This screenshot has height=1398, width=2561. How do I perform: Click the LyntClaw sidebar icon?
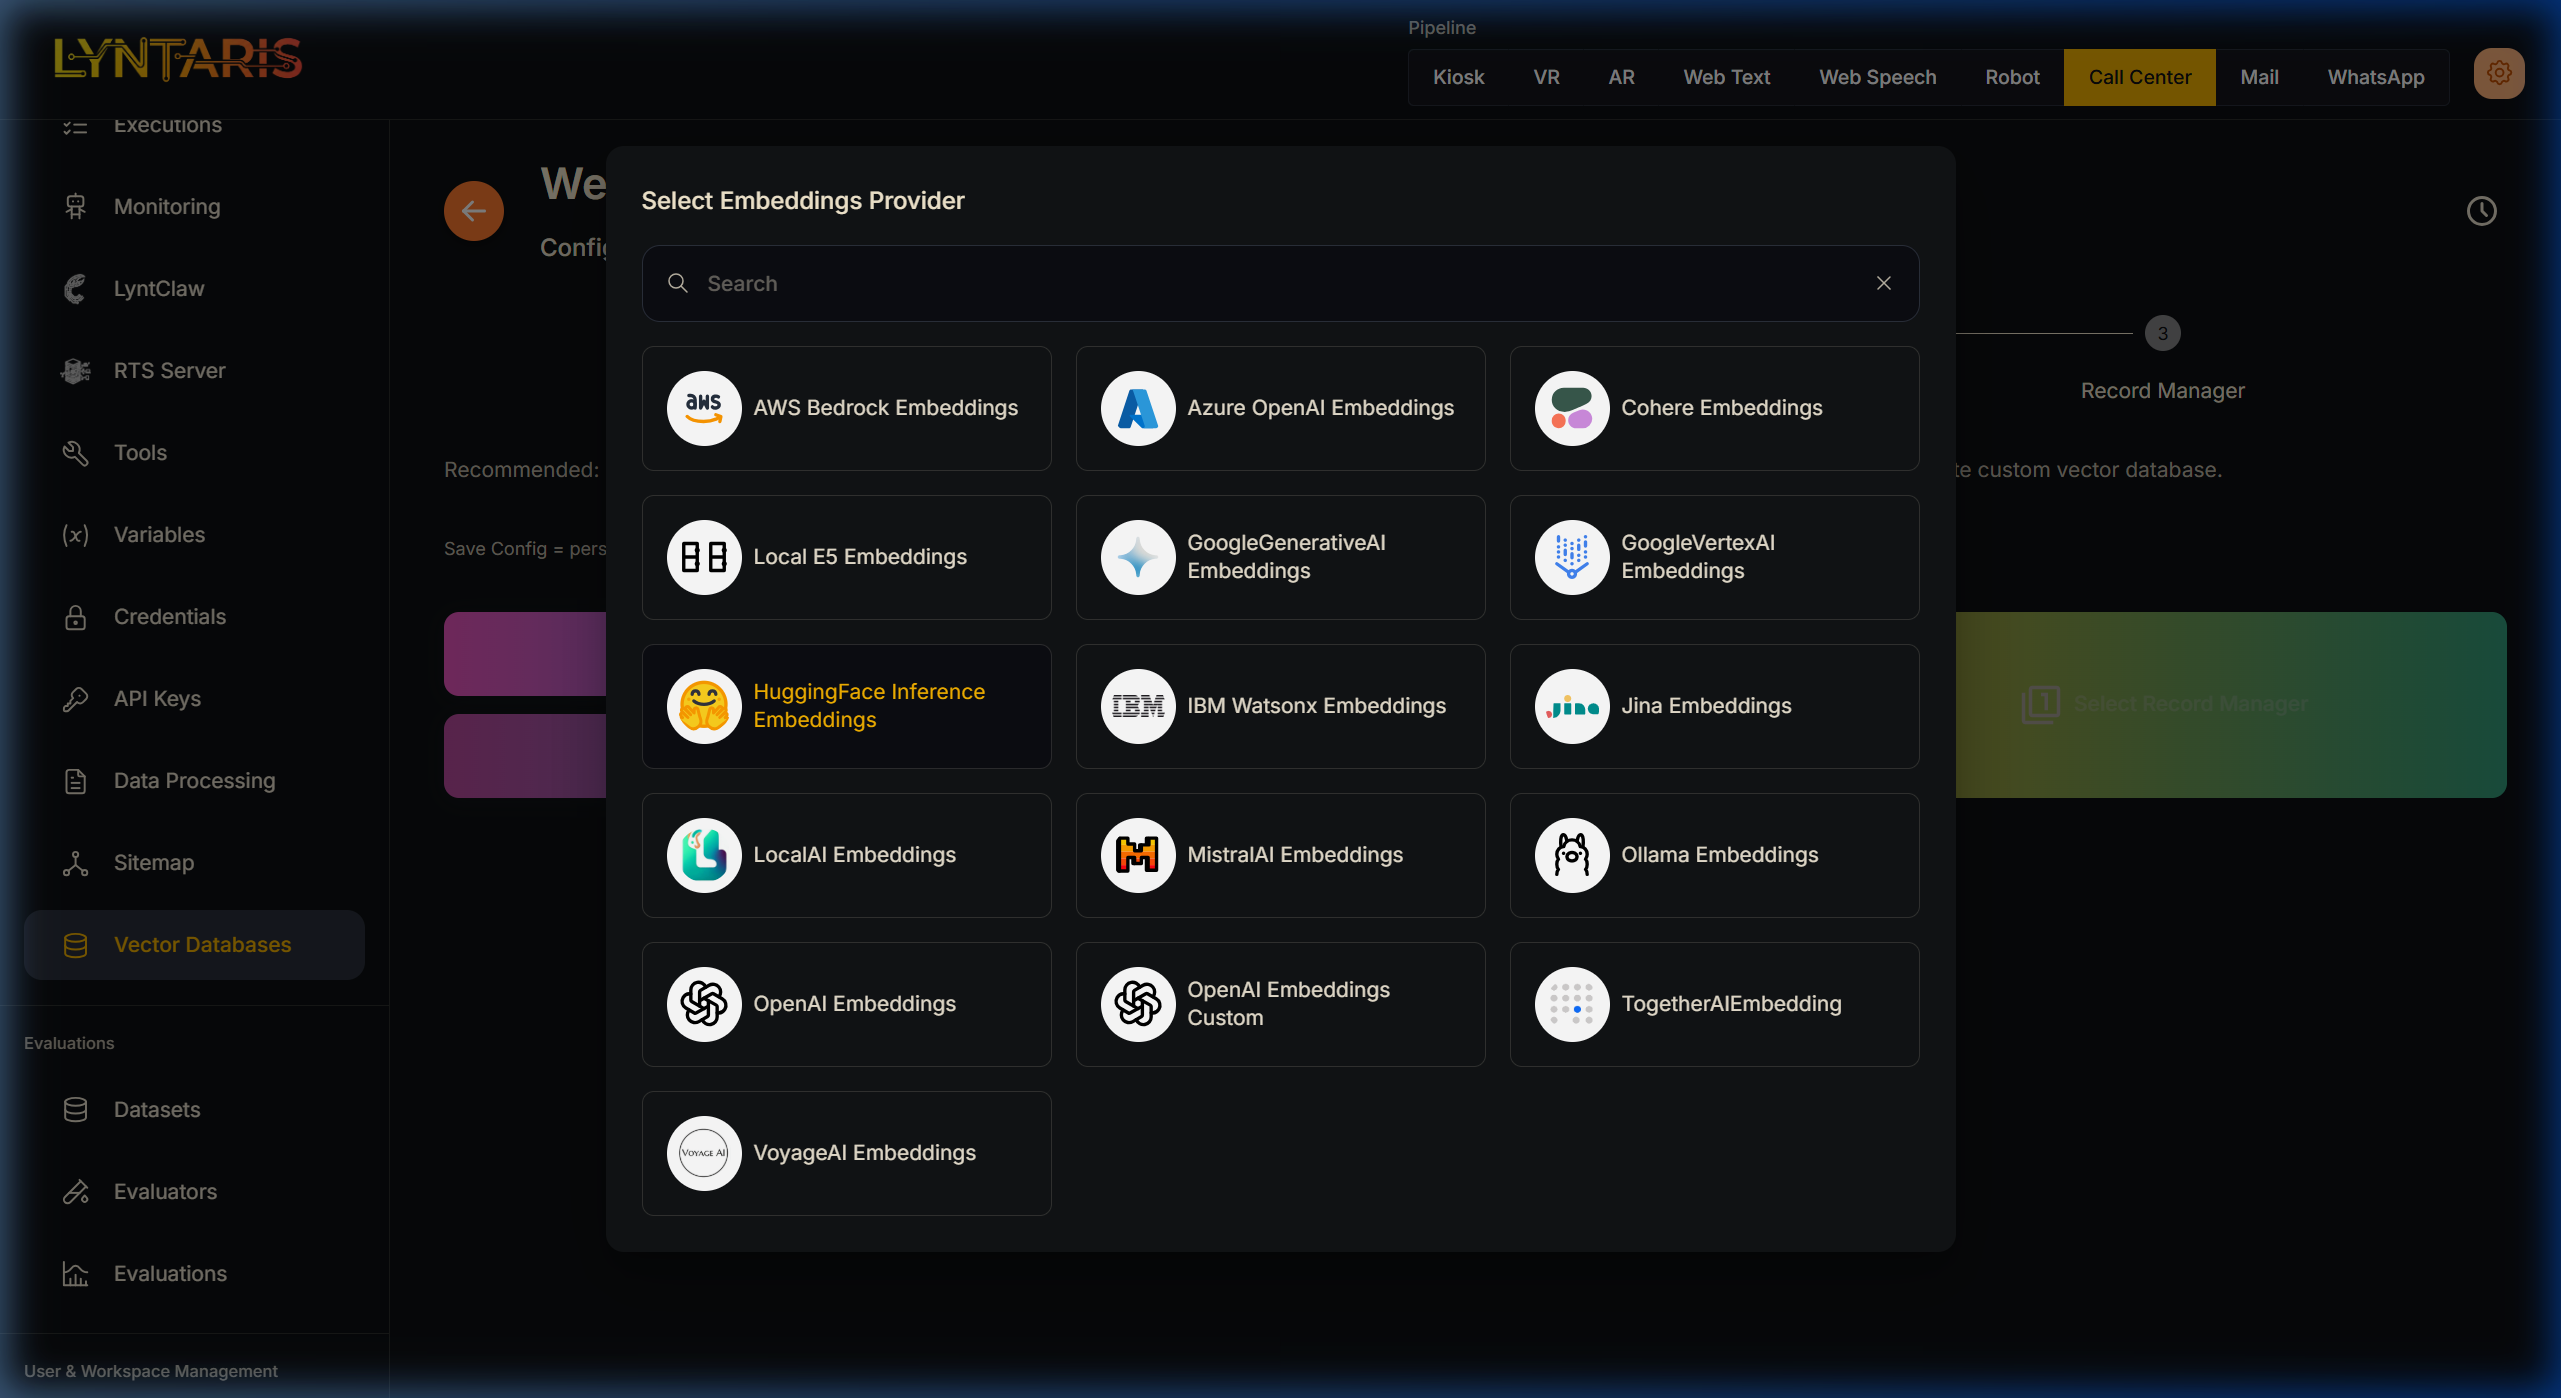coord(76,289)
